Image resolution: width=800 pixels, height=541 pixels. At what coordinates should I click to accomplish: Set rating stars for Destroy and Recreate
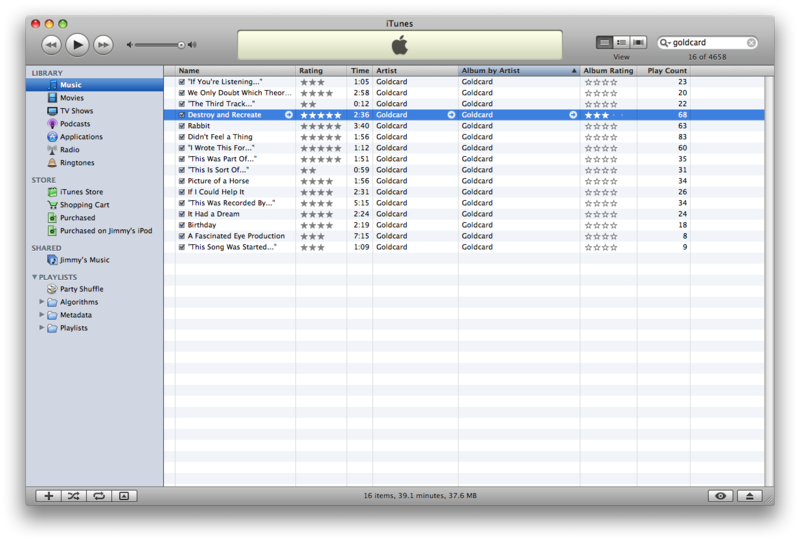click(320, 115)
